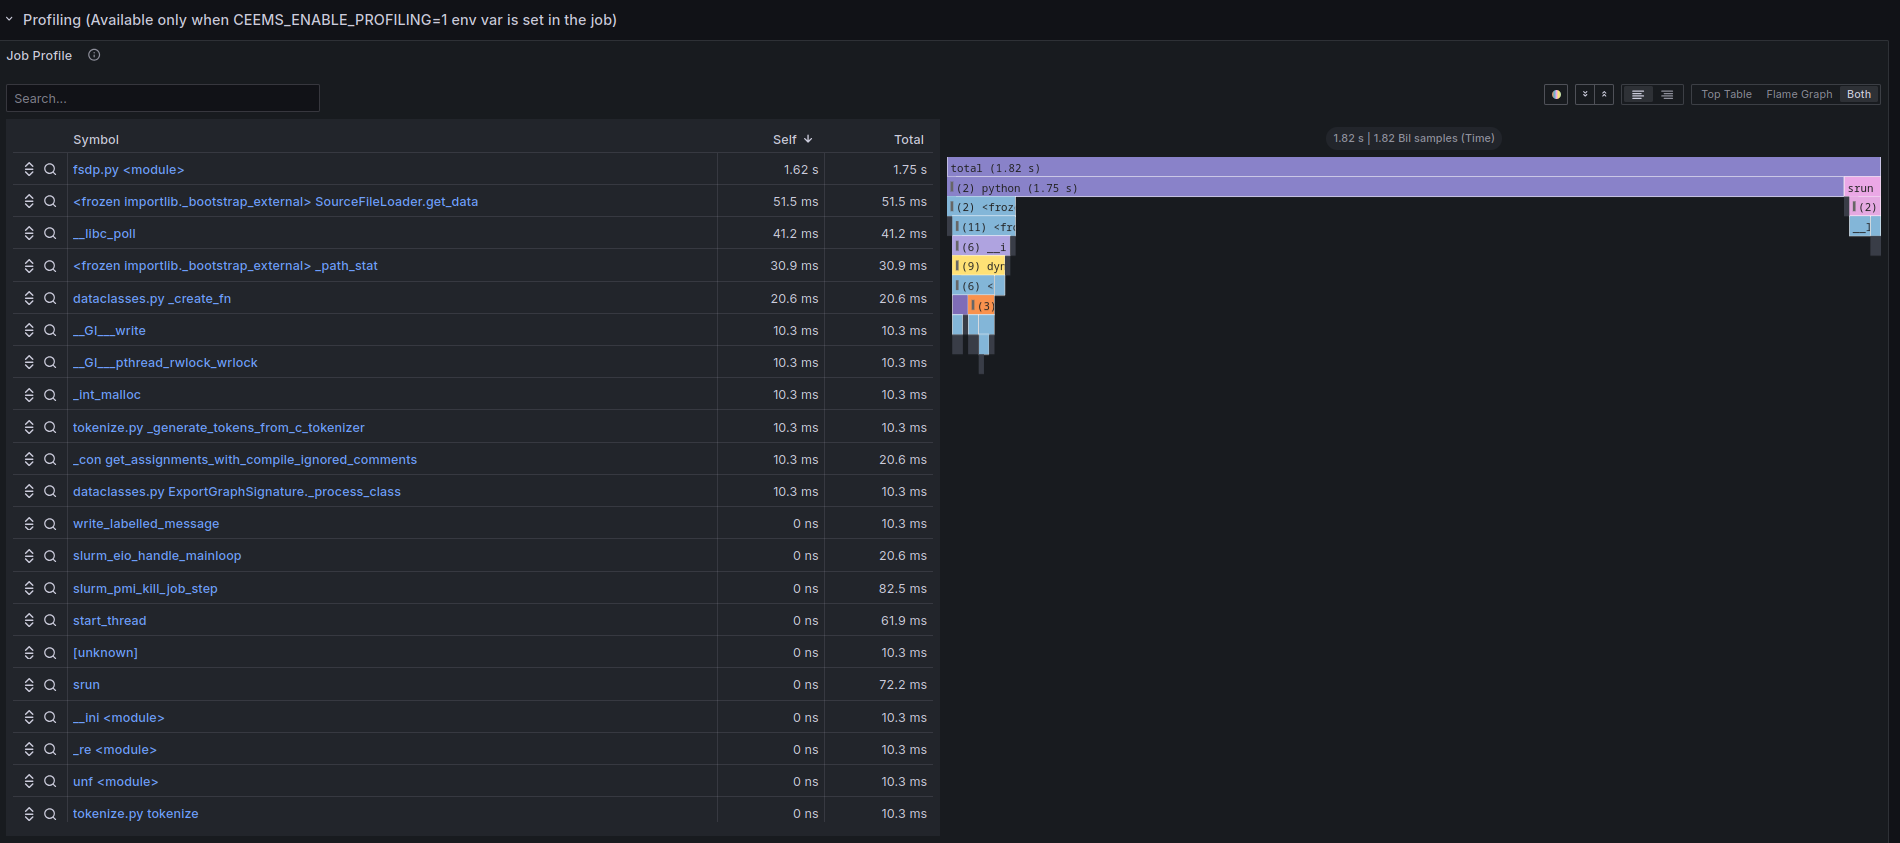Screen dimensions: 1900x843
Task: Click search icon for start_thread row
Action: tap(50, 621)
